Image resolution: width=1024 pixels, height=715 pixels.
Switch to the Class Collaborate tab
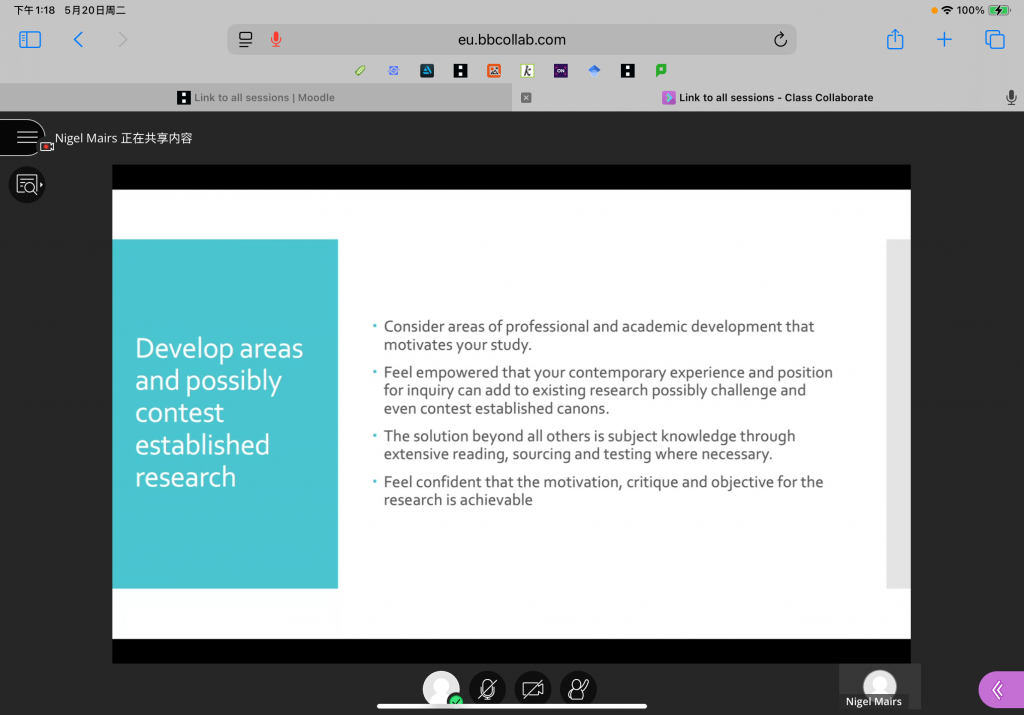click(768, 97)
